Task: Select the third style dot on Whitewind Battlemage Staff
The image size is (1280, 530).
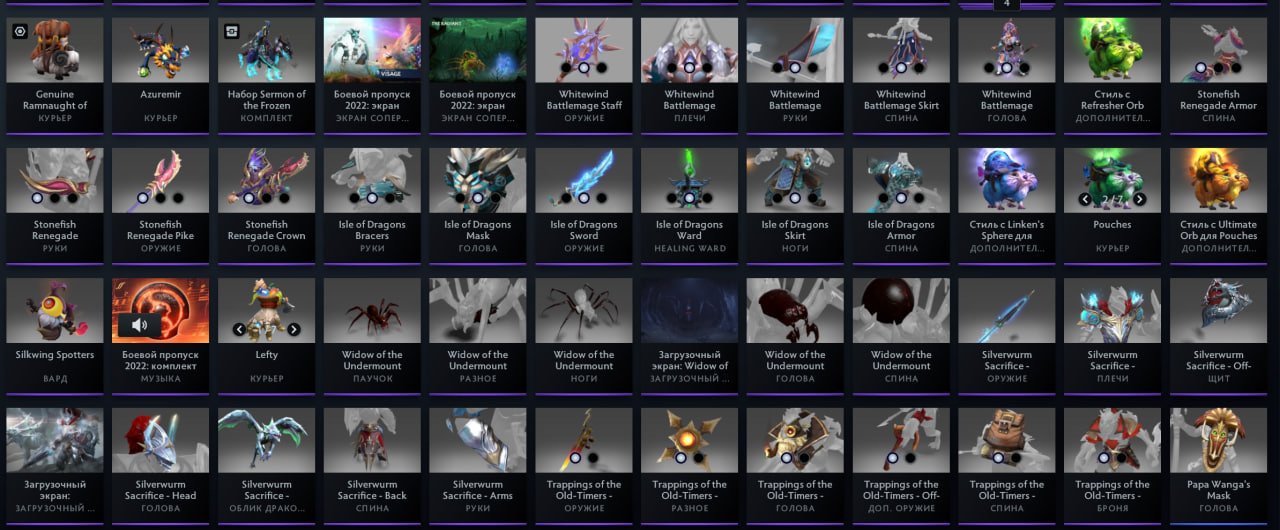Action: [x=601, y=68]
